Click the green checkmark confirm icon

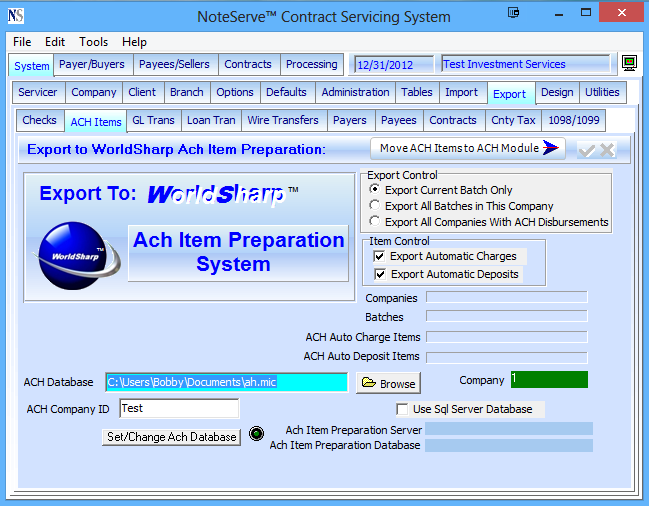(x=587, y=149)
